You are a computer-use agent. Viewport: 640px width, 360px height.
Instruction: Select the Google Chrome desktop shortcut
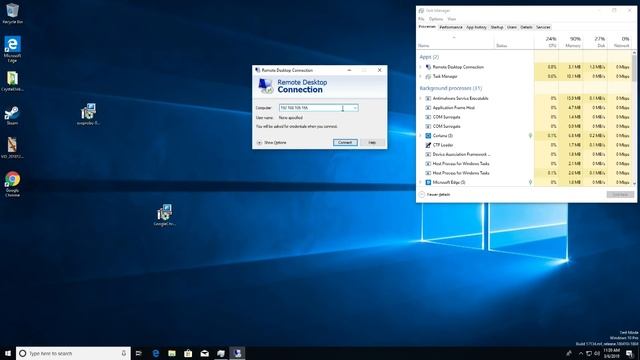point(12,184)
